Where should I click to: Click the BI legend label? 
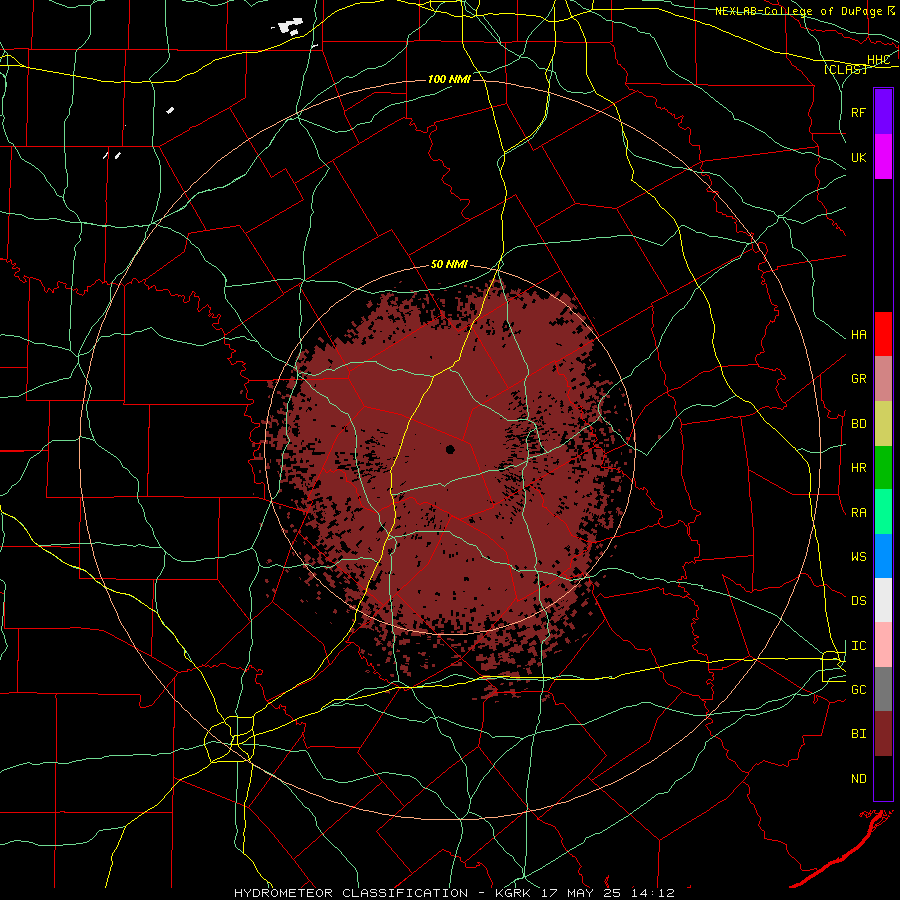(x=858, y=734)
